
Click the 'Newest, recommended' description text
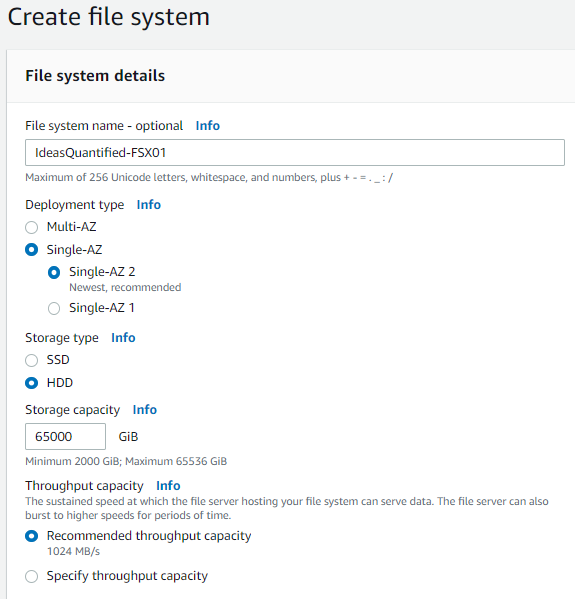(125, 287)
